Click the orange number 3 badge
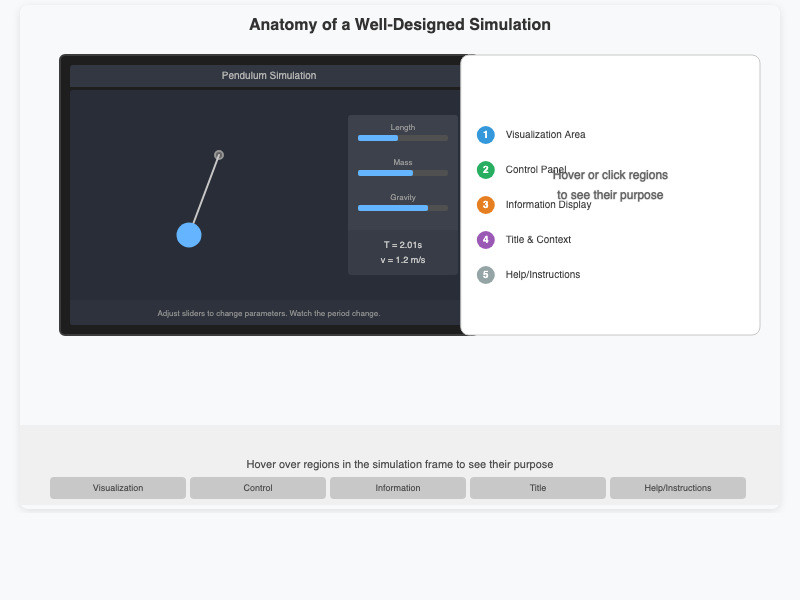This screenshot has width=800, height=600. [x=486, y=205]
